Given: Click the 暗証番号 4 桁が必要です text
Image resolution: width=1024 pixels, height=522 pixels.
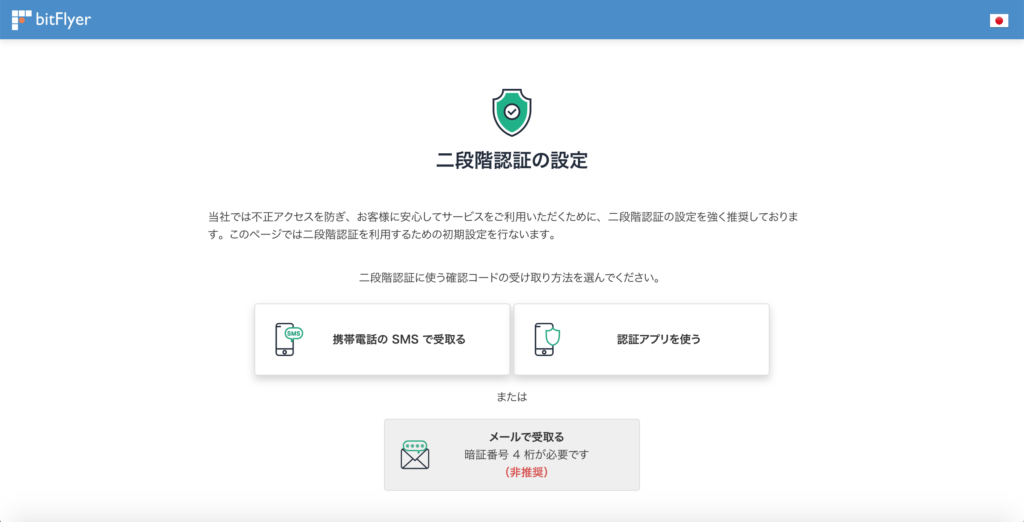Looking at the screenshot, I should click(x=526, y=455).
